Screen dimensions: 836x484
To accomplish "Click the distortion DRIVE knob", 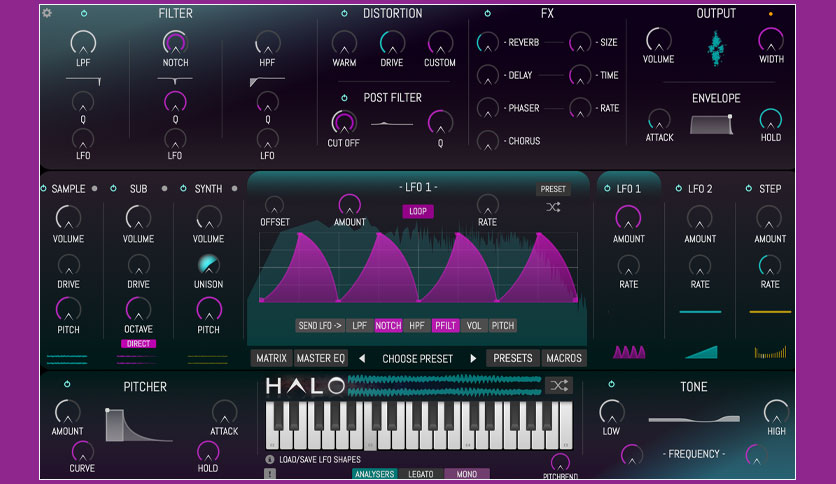I will [392, 43].
